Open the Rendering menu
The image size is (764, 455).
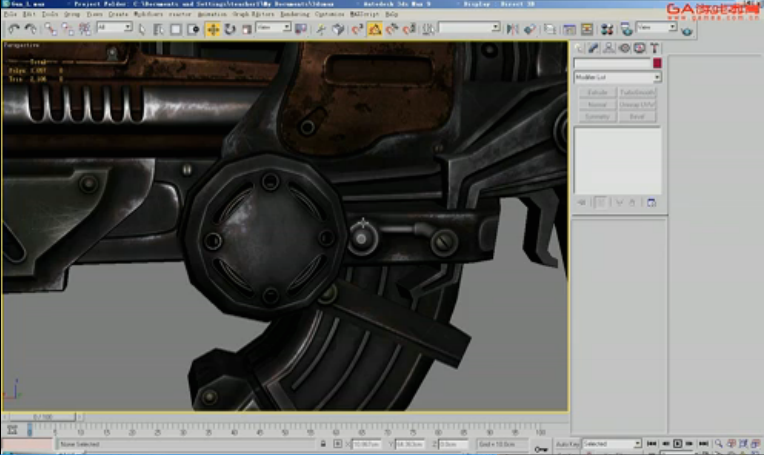(295, 14)
